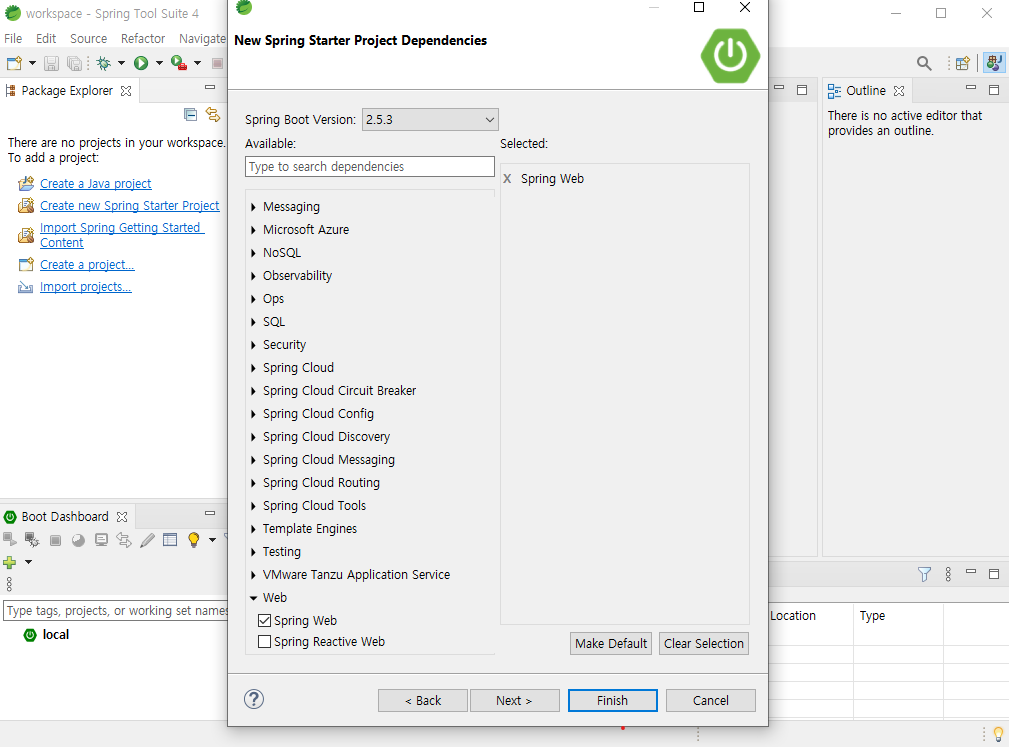Click the Cancel button

710,701
